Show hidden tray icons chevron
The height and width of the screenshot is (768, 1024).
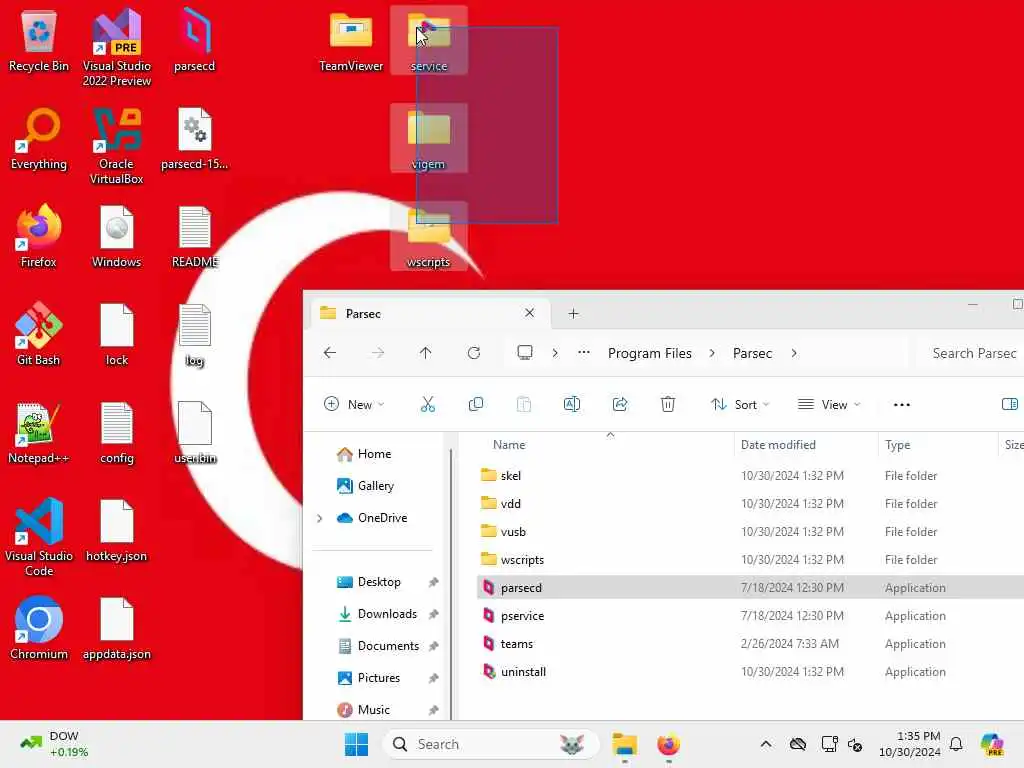[x=766, y=744]
